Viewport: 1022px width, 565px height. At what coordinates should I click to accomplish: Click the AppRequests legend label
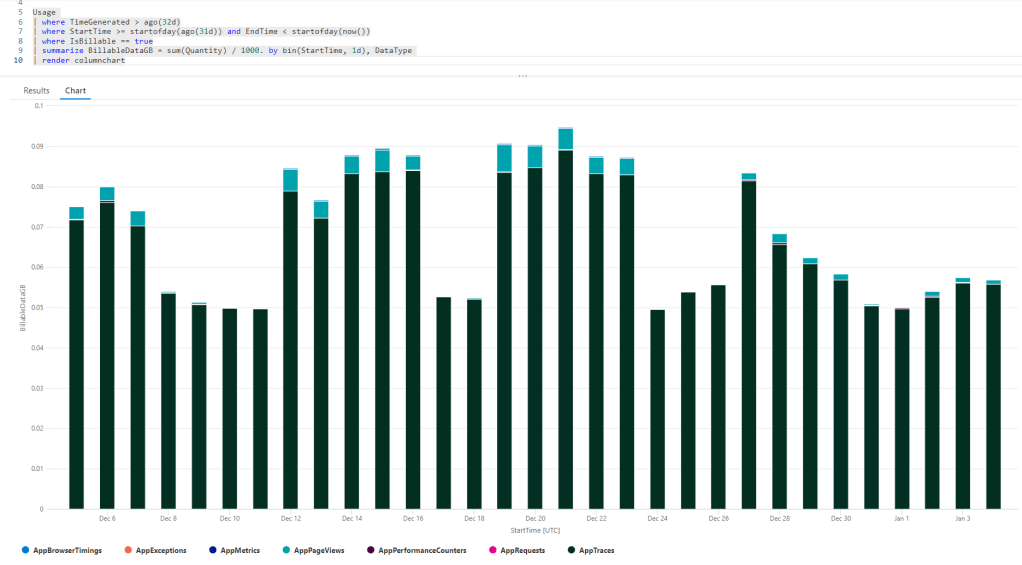pos(523,550)
